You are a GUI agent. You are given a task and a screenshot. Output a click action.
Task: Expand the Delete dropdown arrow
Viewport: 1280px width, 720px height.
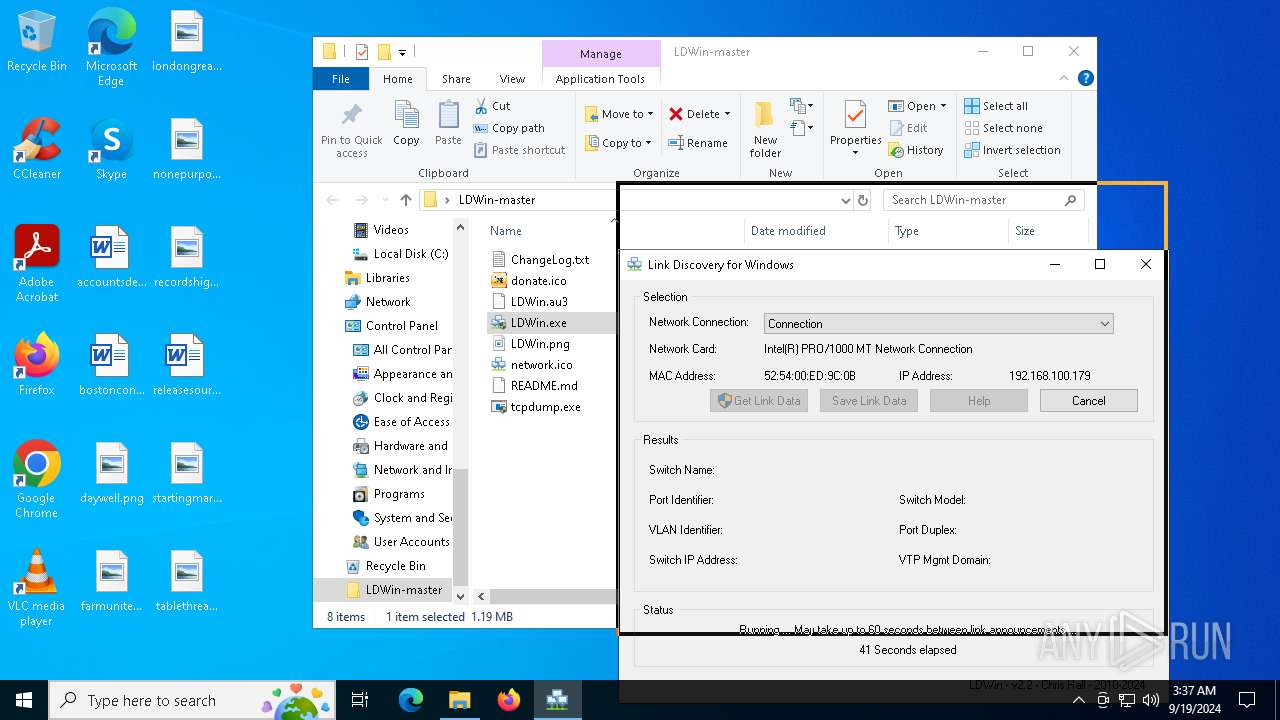(x=727, y=114)
